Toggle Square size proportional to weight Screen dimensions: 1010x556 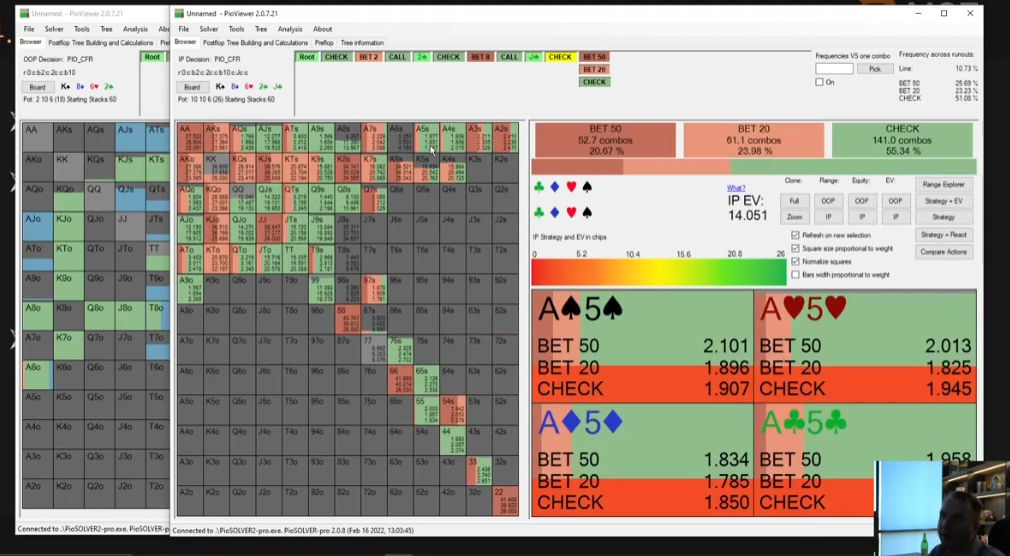tap(796, 248)
